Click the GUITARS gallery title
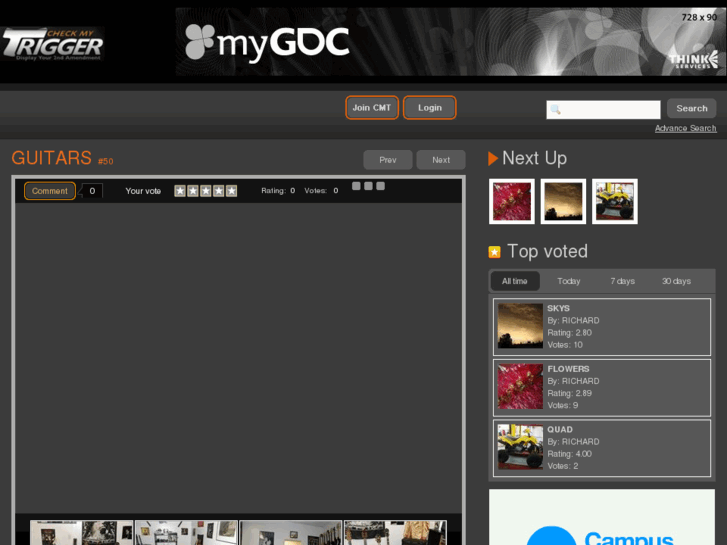 point(51,158)
